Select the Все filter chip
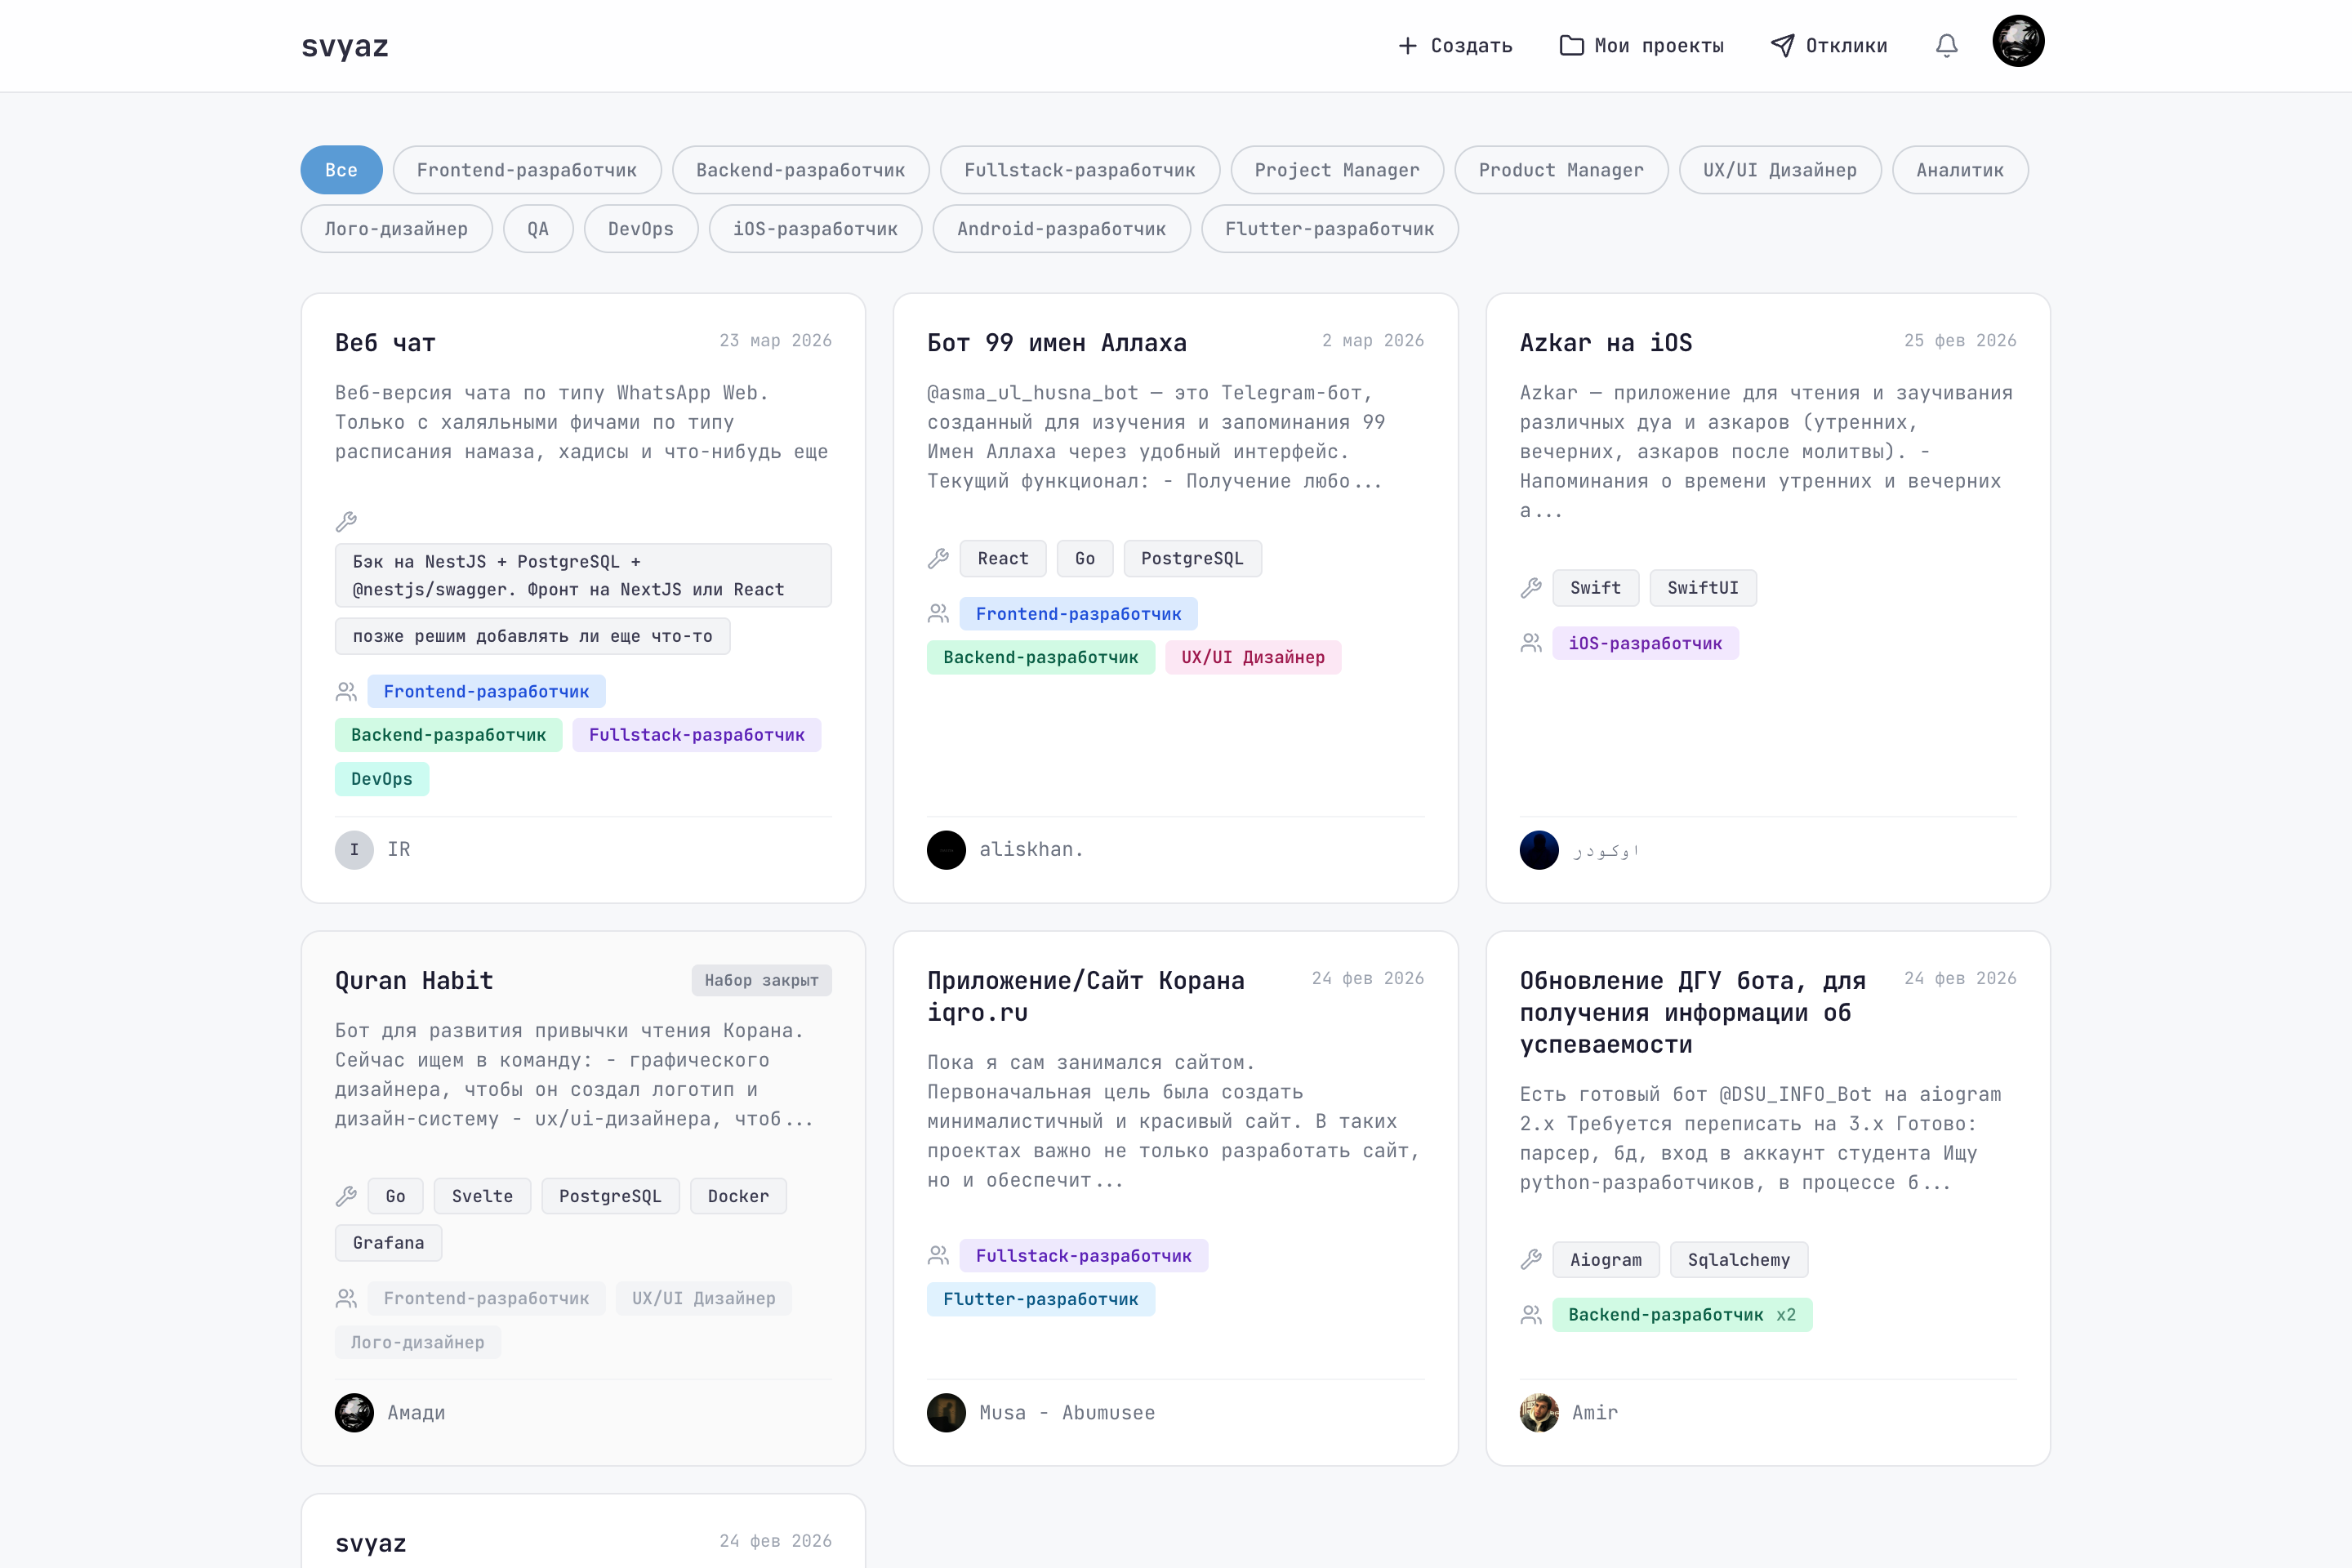This screenshot has width=2352, height=1568. [341, 170]
